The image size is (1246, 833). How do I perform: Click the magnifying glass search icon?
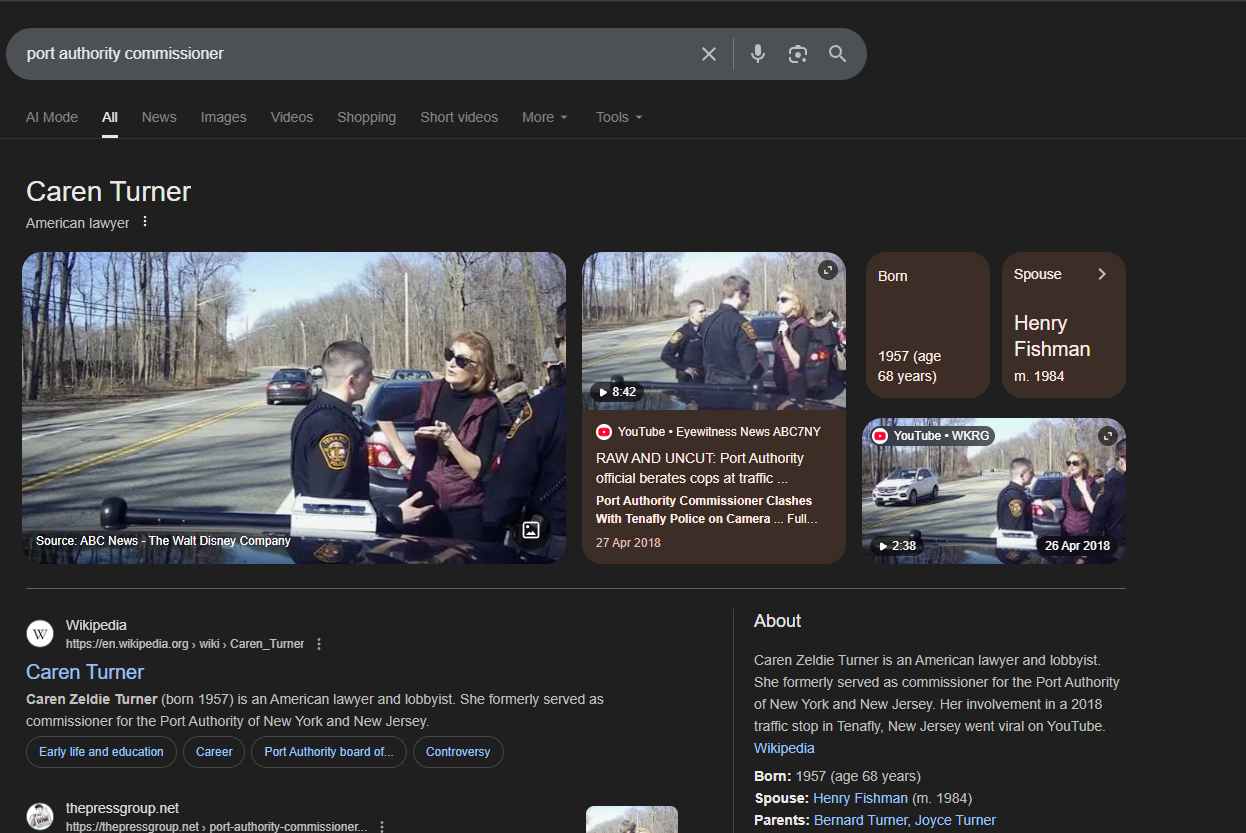(838, 54)
